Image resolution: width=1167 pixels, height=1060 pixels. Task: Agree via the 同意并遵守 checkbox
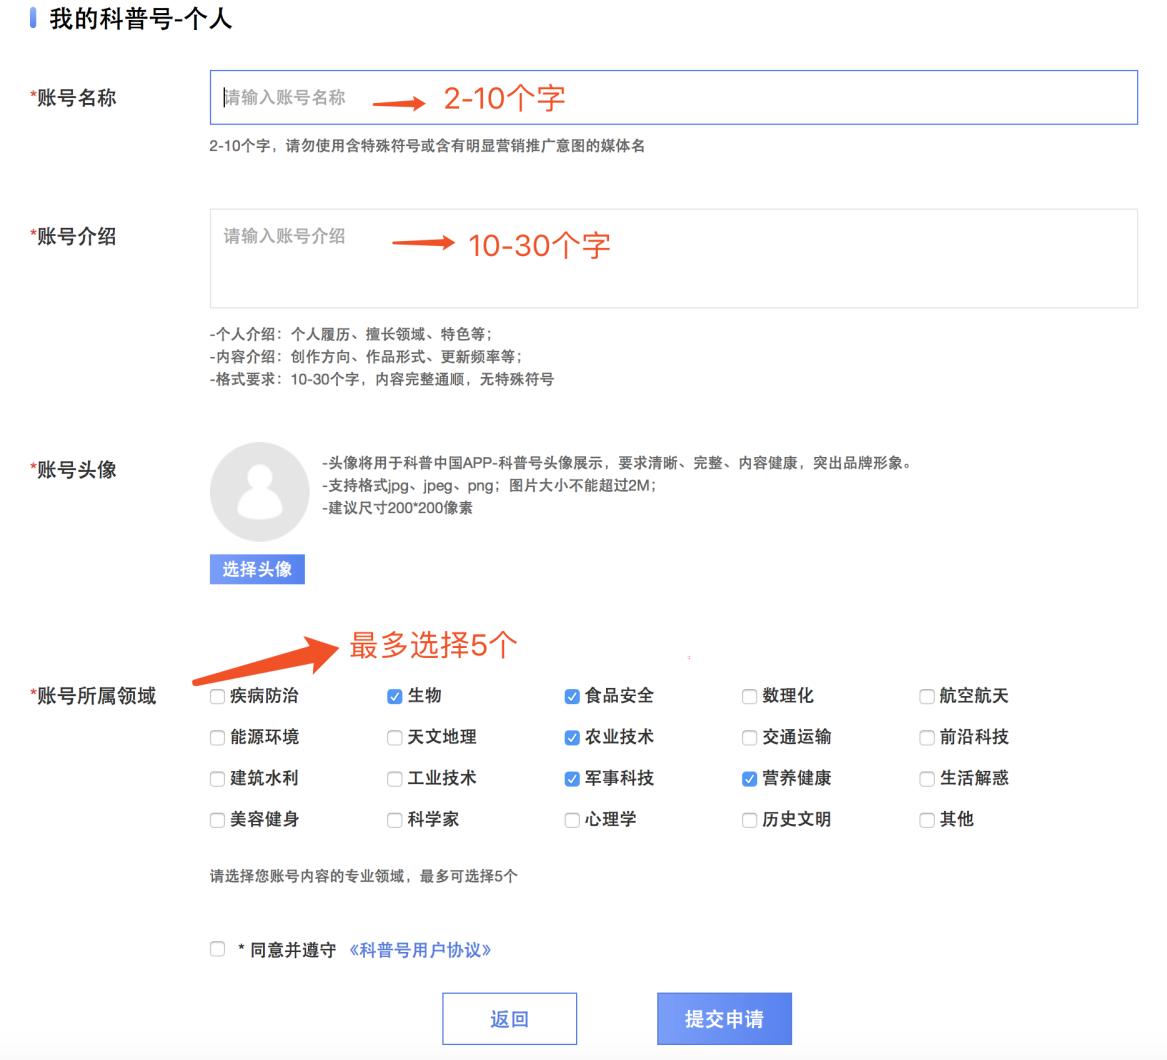217,949
